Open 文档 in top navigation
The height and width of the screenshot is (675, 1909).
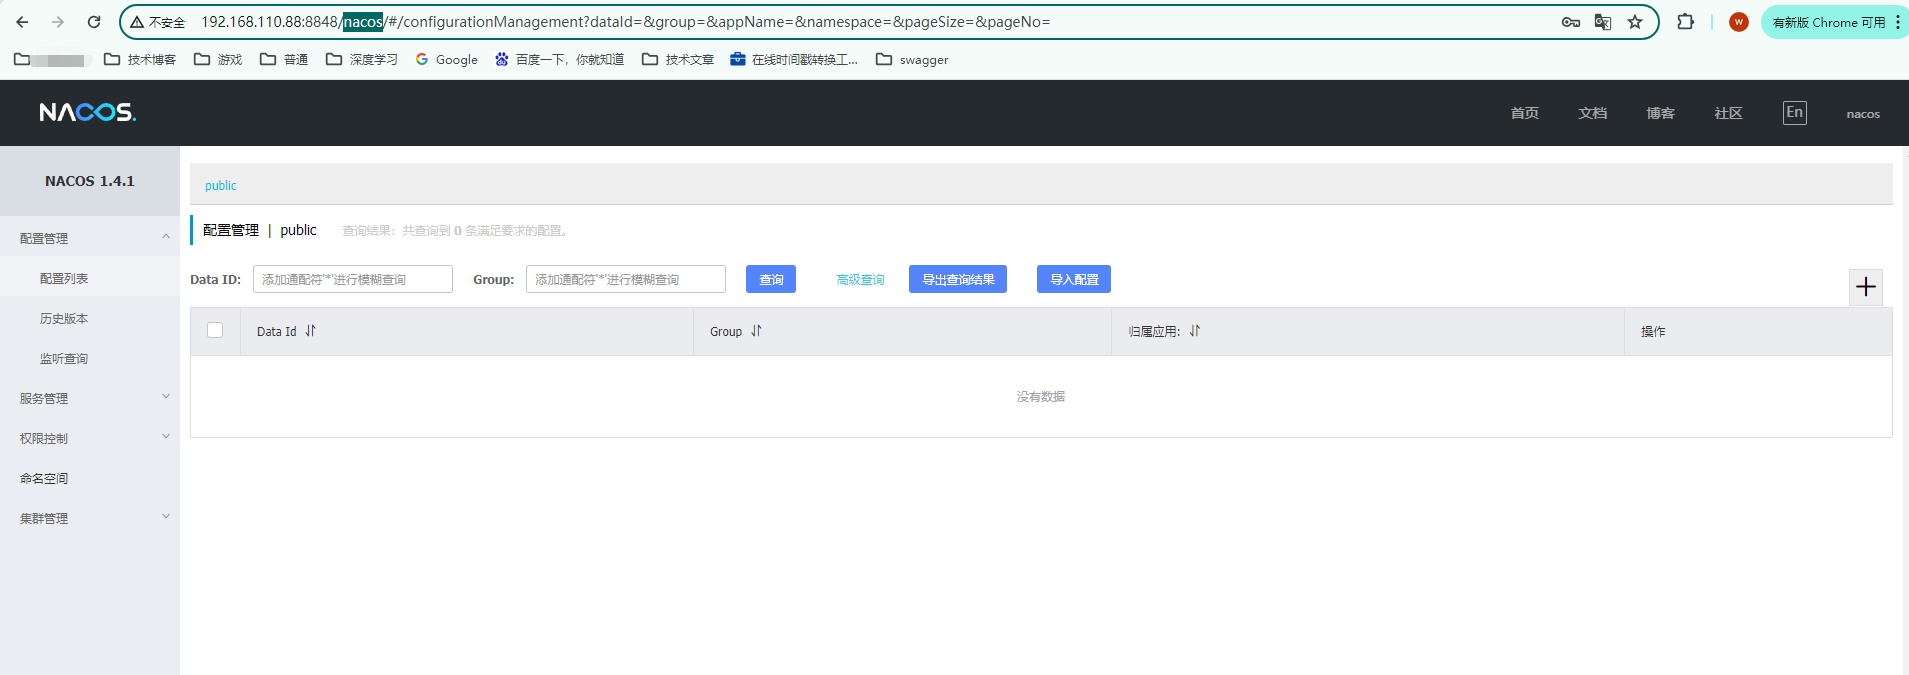[1592, 113]
